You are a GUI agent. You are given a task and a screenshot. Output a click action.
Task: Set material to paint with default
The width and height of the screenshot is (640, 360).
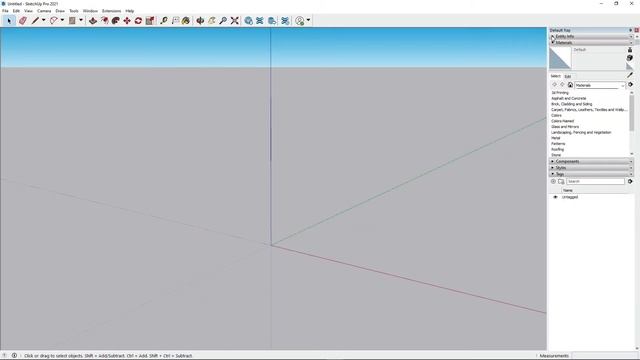point(630,67)
